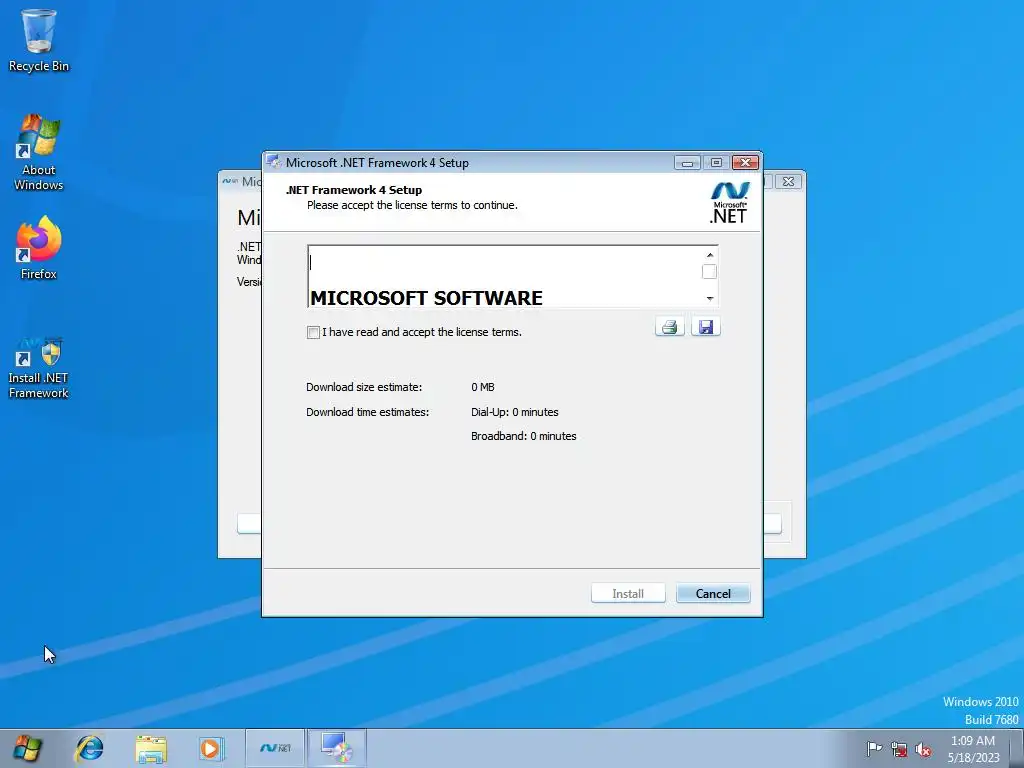Close the .NET Framework 4 Setup window
This screenshot has width=1024, height=768.
tap(745, 163)
